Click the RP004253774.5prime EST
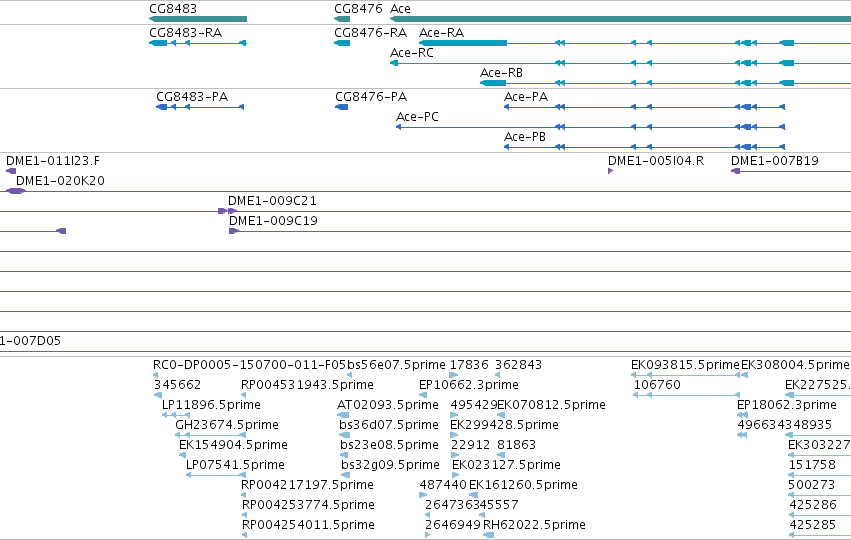The image size is (851, 540). [x=308, y=505]
